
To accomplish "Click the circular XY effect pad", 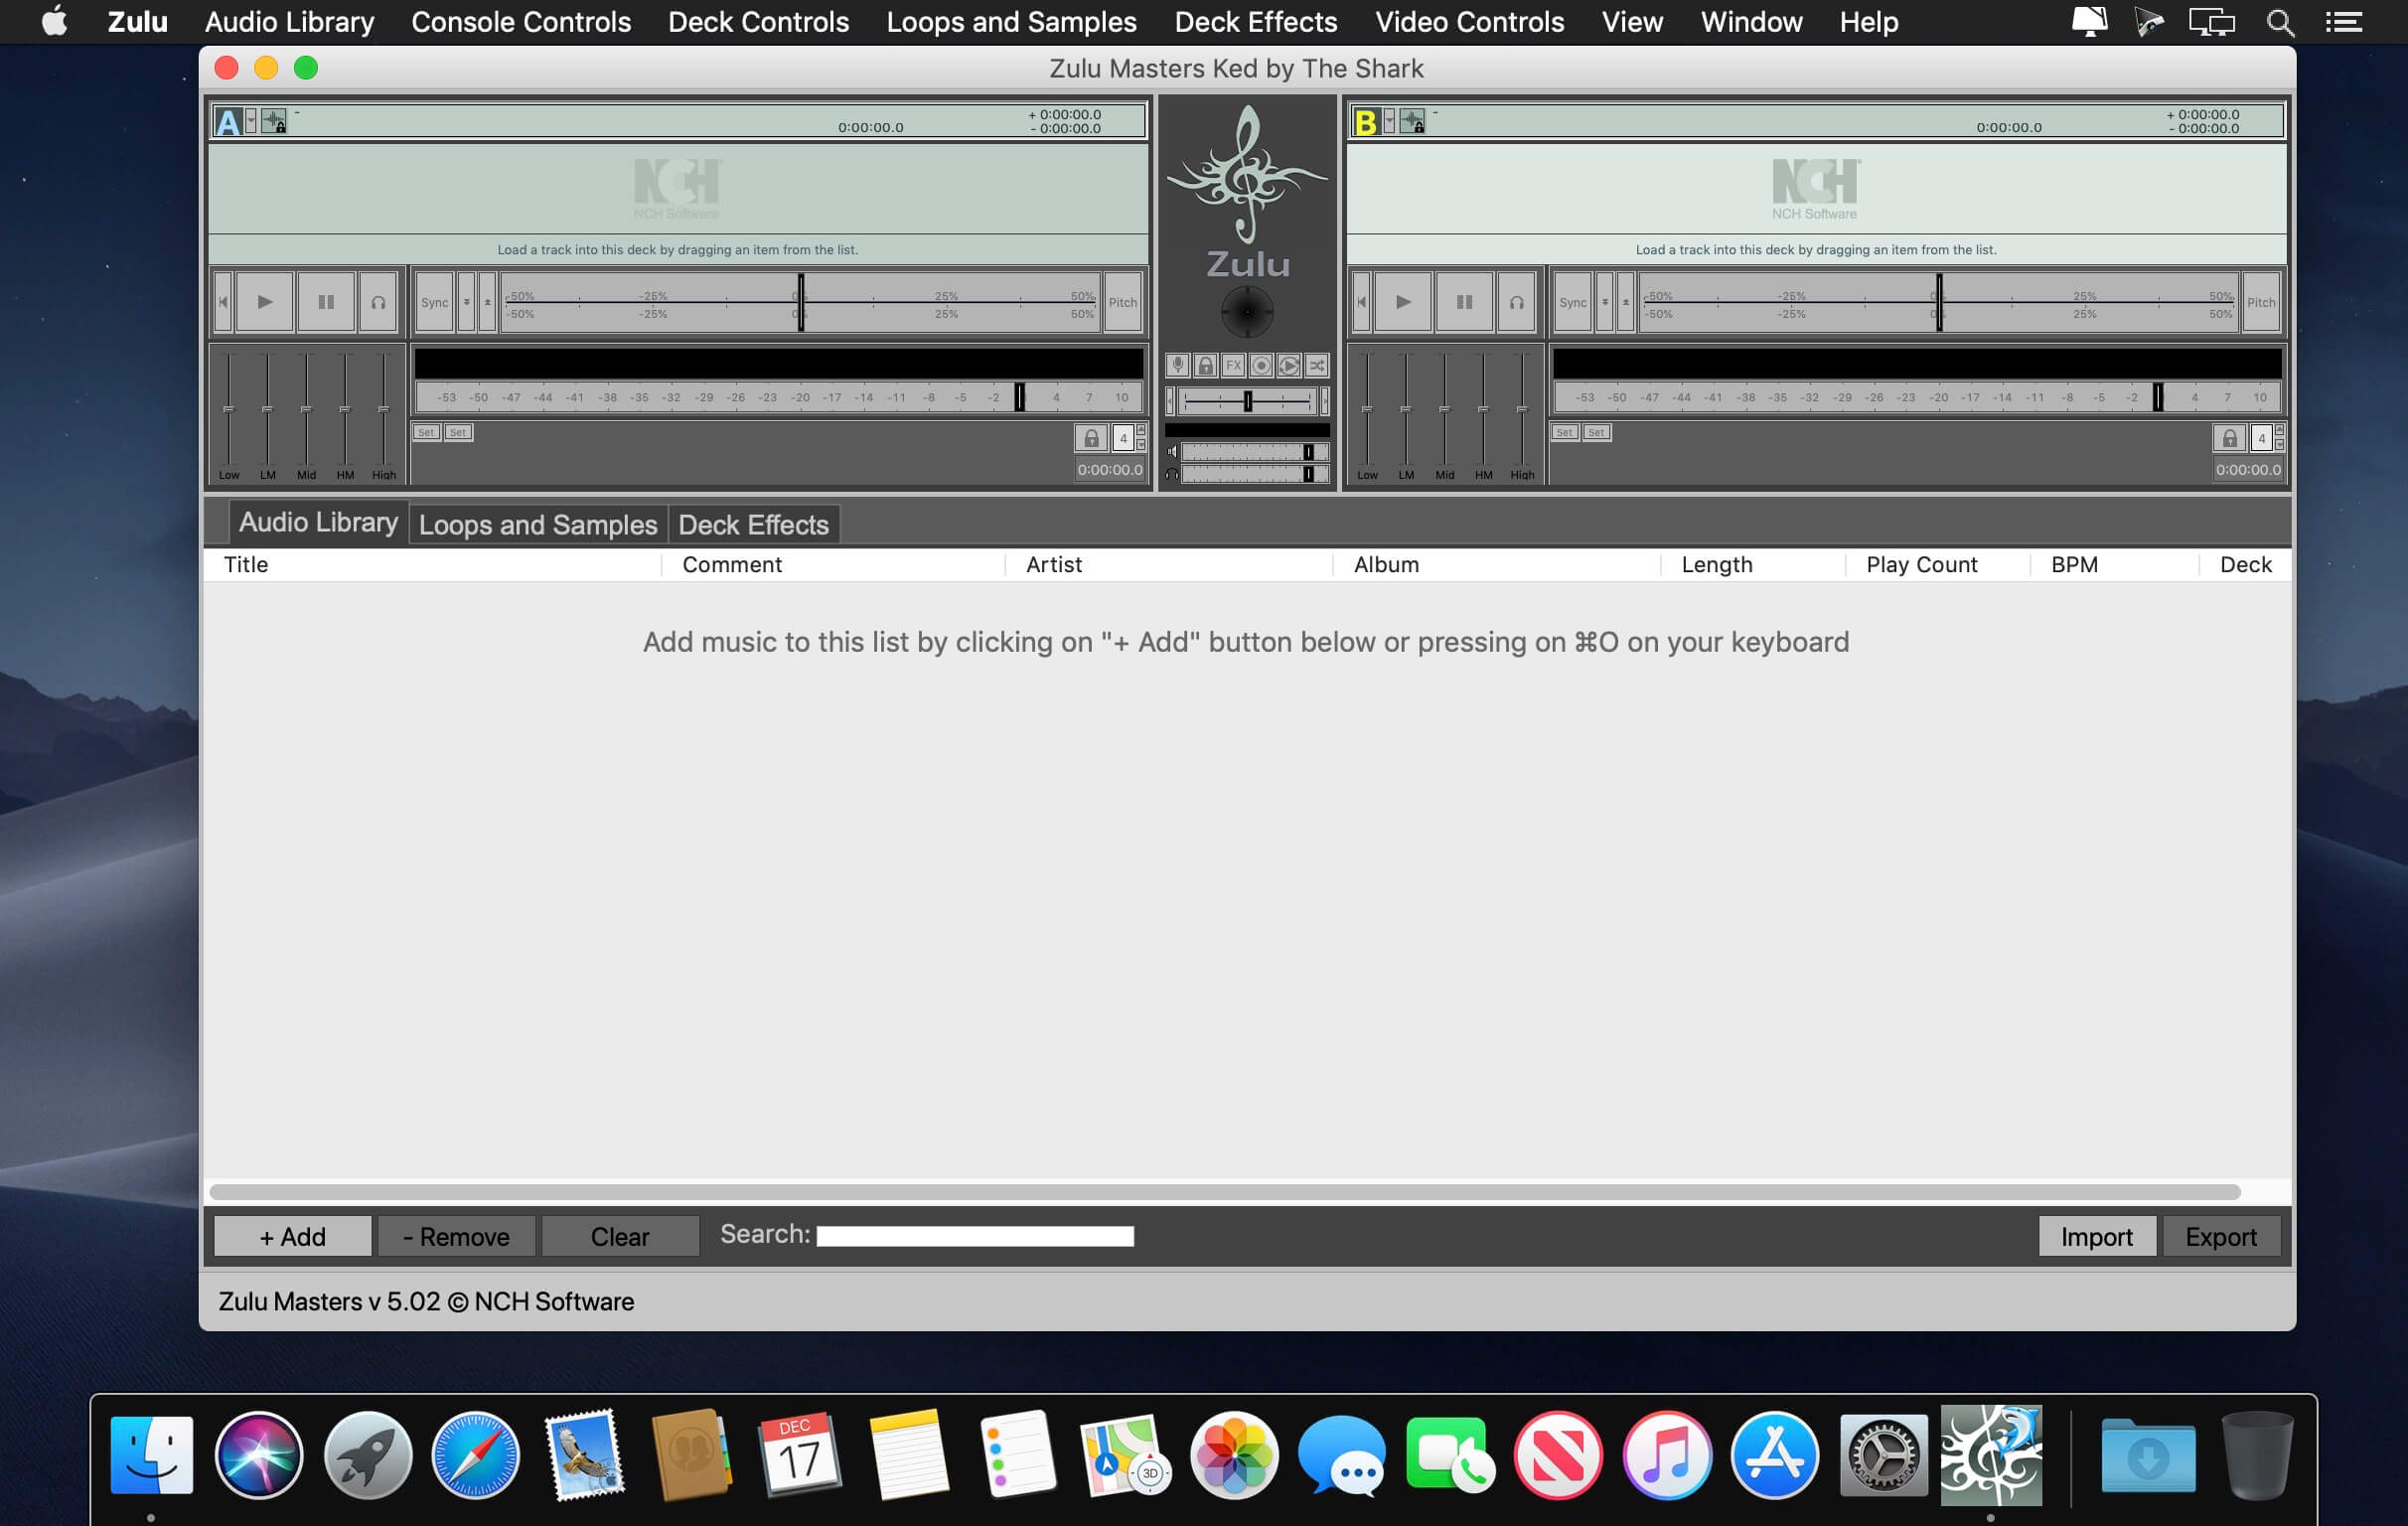I will (1247, 312).
